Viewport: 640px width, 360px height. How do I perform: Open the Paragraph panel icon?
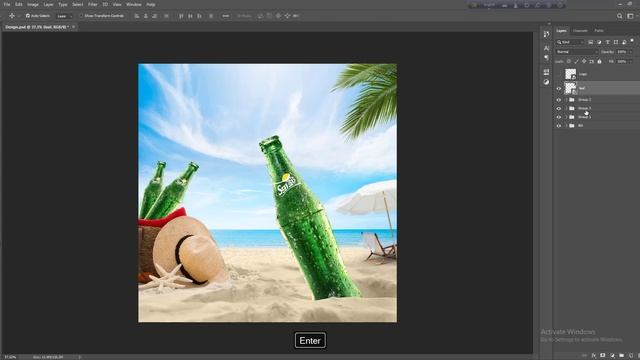click(x=547, y=58)
